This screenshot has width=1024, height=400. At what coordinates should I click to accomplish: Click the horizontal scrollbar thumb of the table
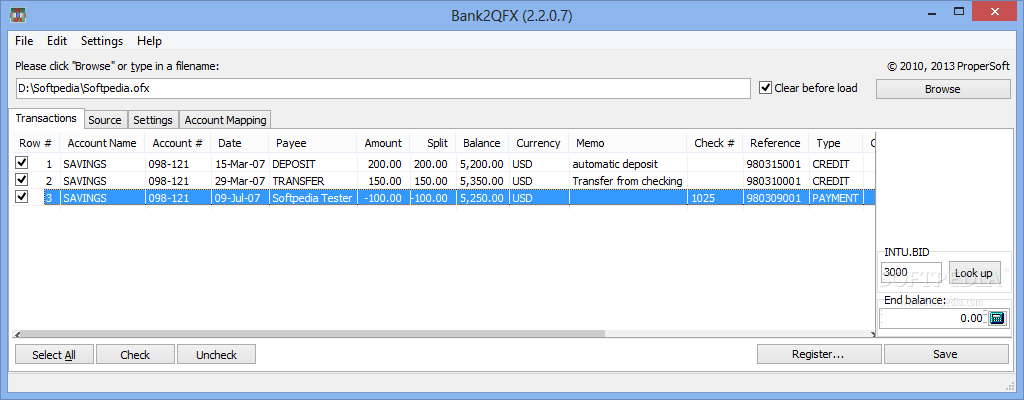[311, 333]
